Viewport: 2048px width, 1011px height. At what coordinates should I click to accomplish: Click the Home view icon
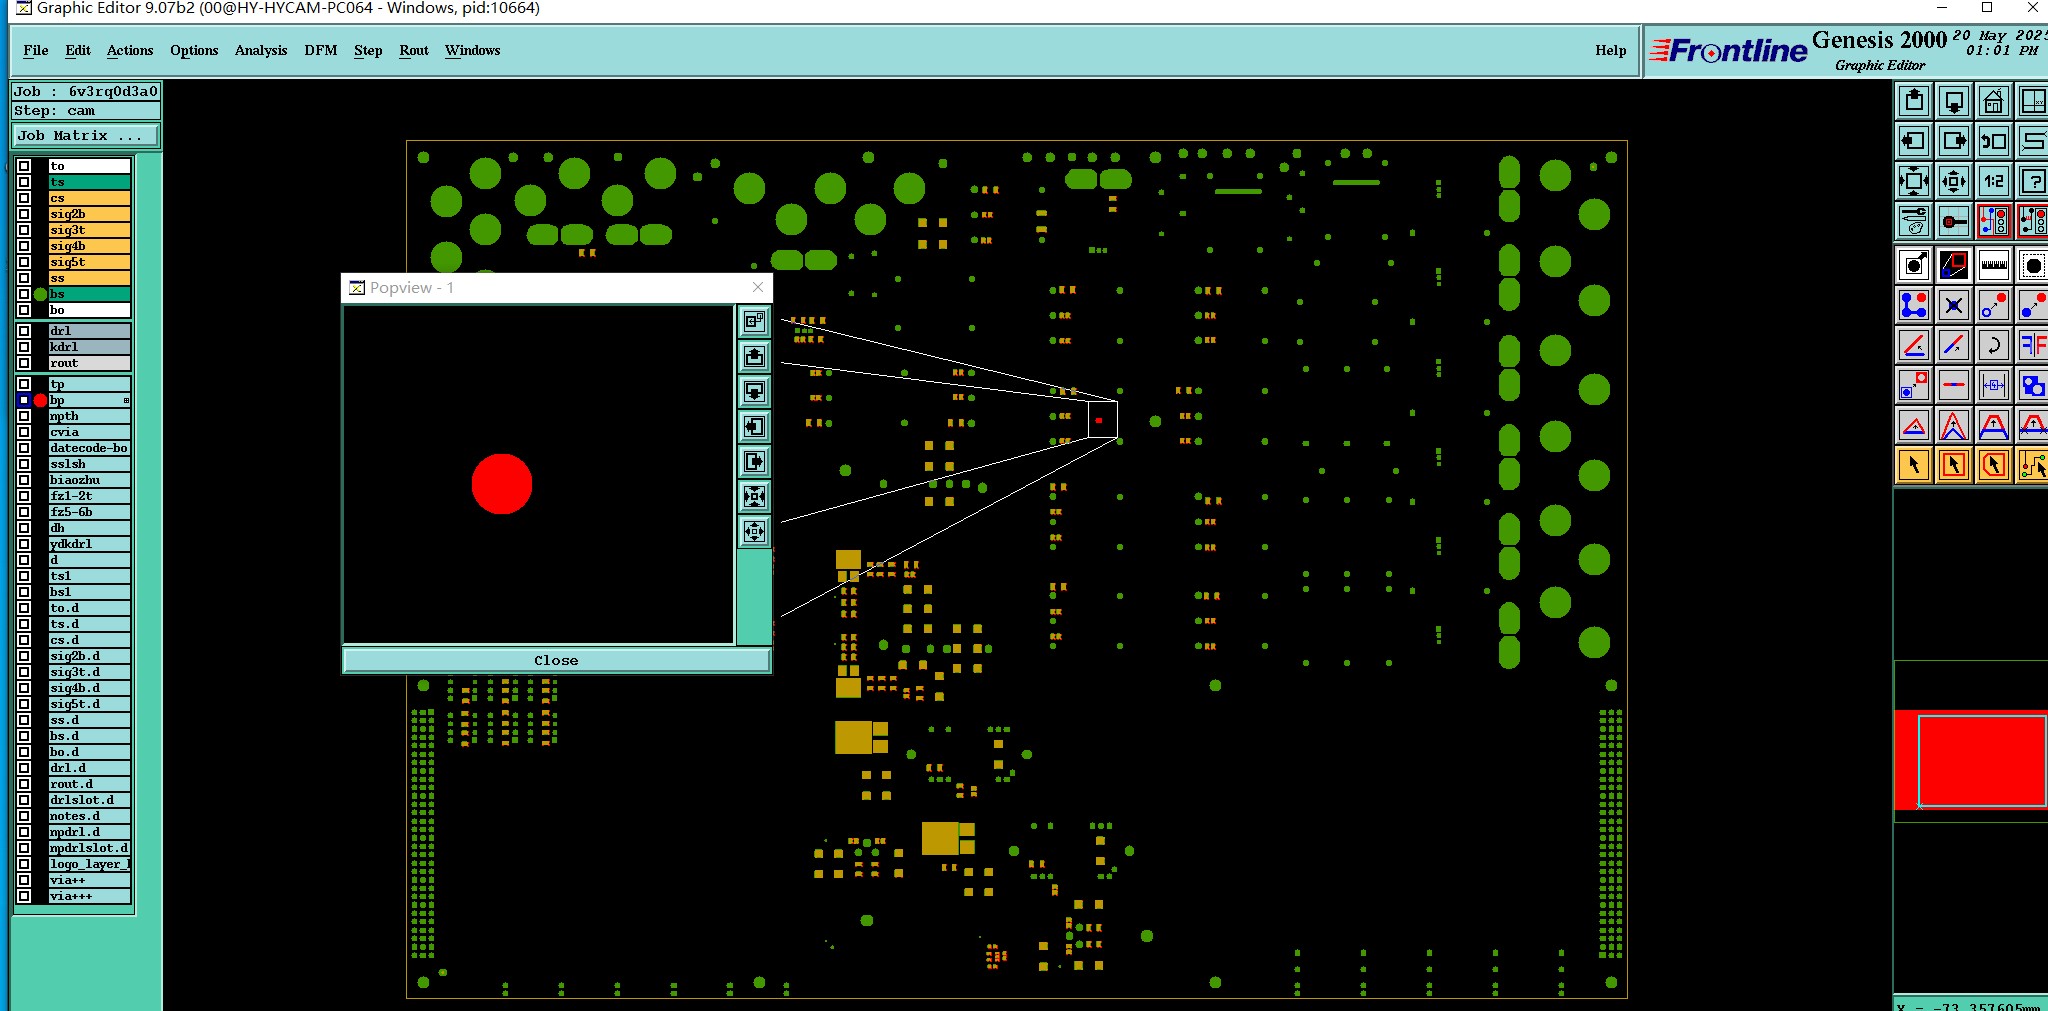point(1994,100)
